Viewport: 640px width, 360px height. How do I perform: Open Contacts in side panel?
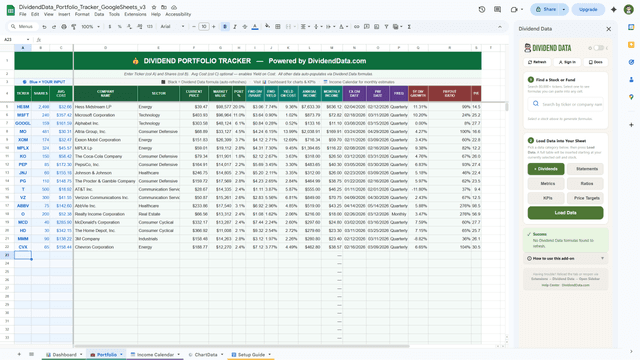631,80
